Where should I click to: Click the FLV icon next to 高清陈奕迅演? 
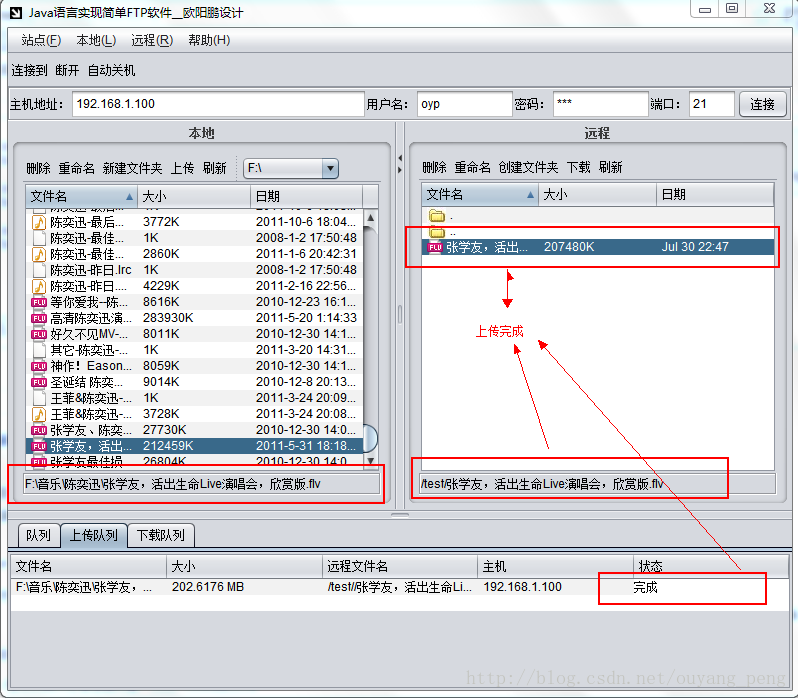(x=39, y=318)
